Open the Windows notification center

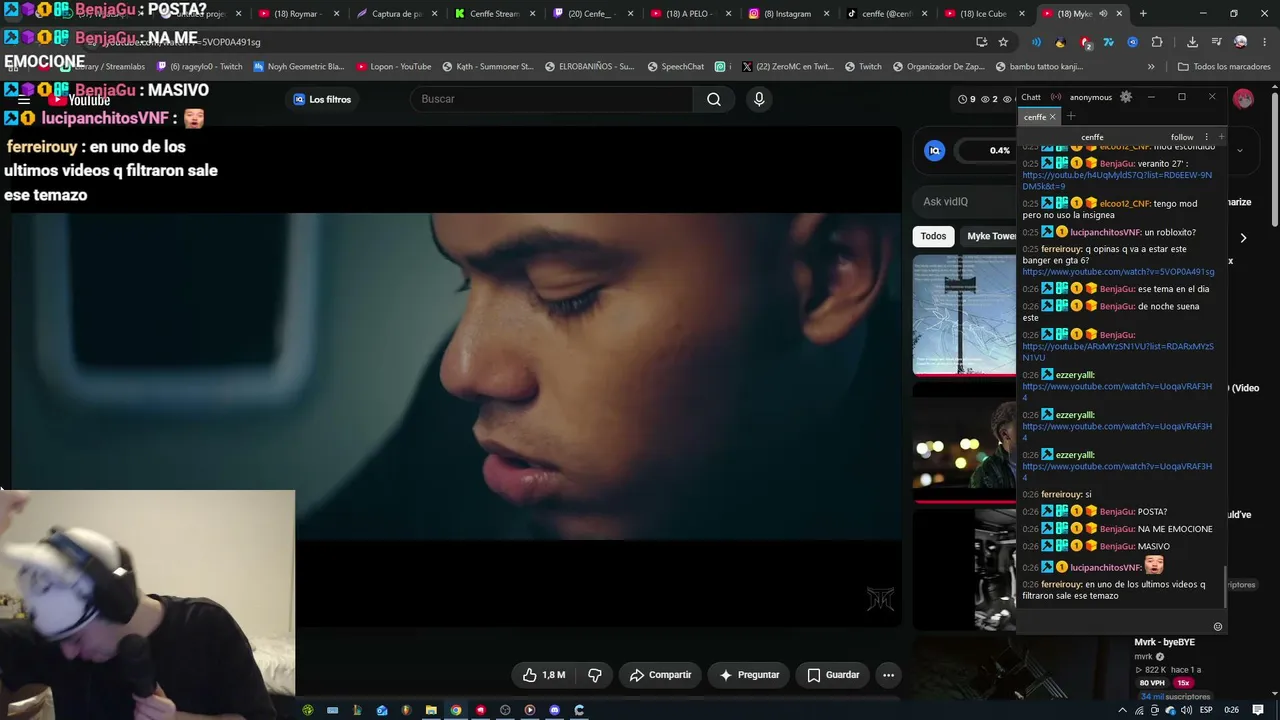(x=1259, y=710)
